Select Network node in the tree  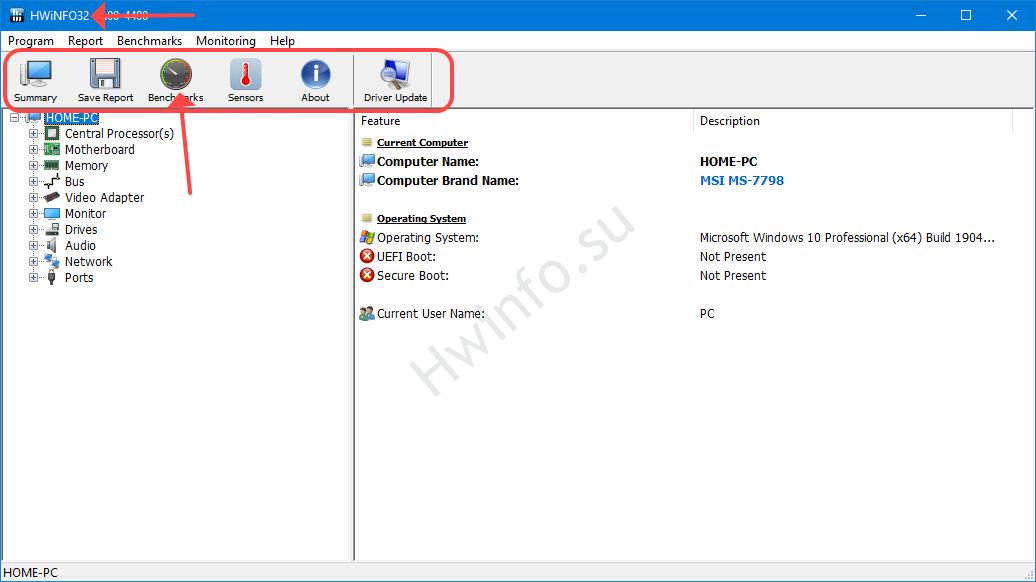click(x=88, y=262)
